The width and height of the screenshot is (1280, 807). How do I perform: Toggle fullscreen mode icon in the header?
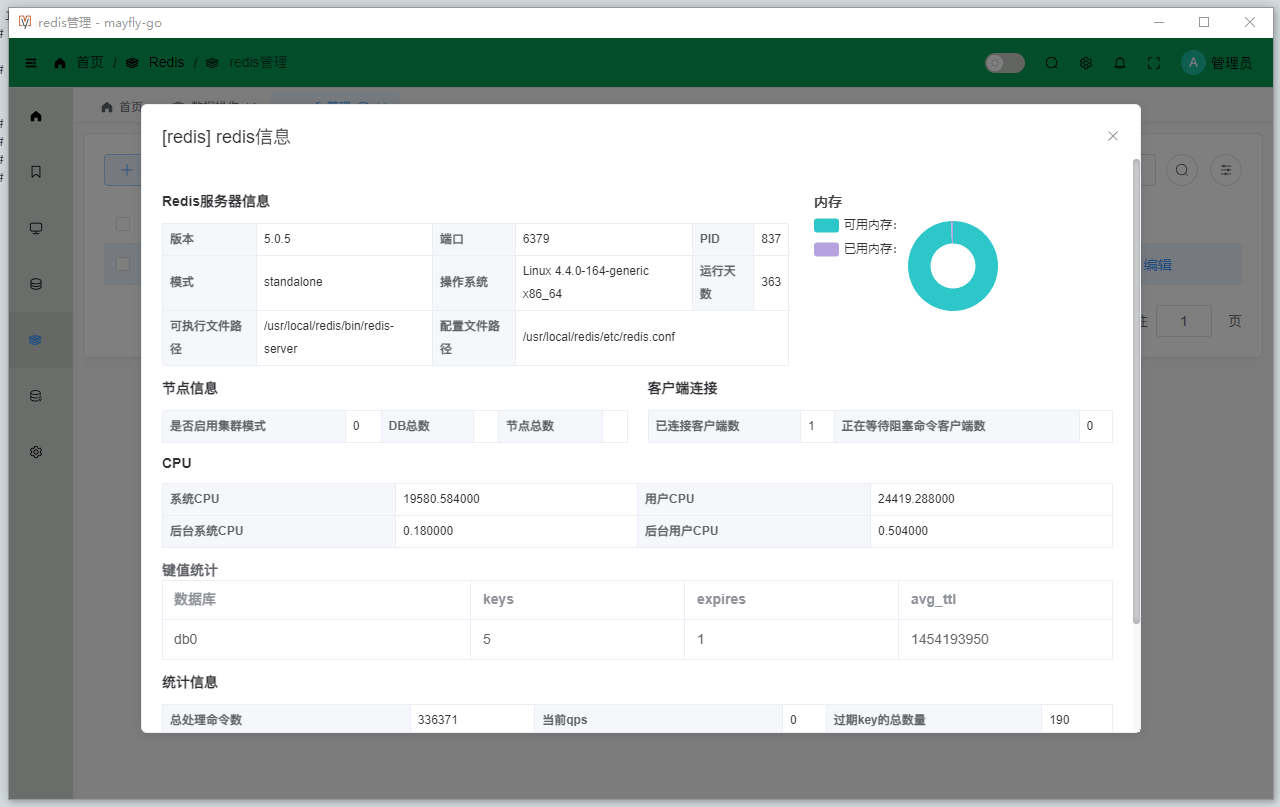[1154, 63]
